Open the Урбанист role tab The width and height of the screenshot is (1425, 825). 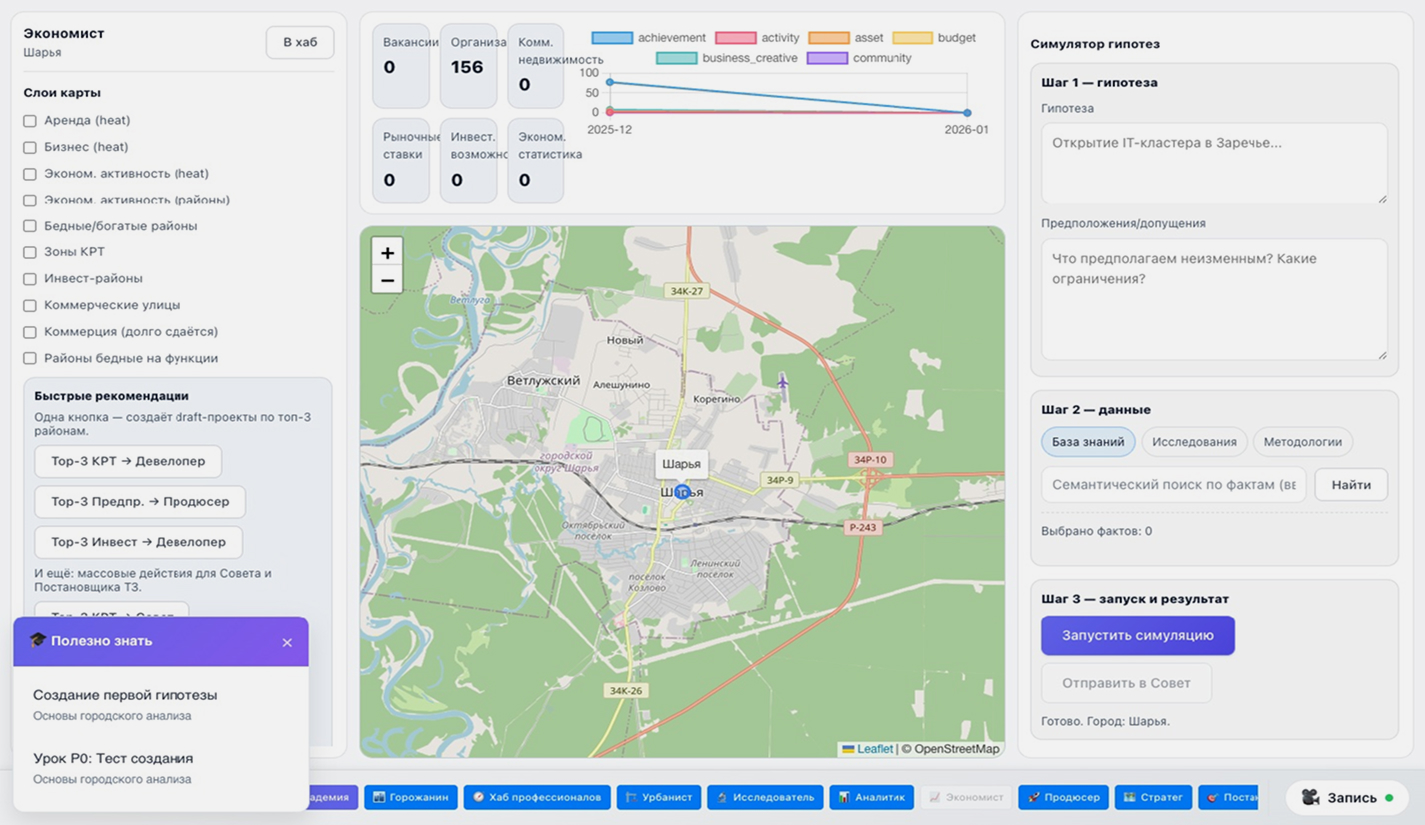coord(658,797)
